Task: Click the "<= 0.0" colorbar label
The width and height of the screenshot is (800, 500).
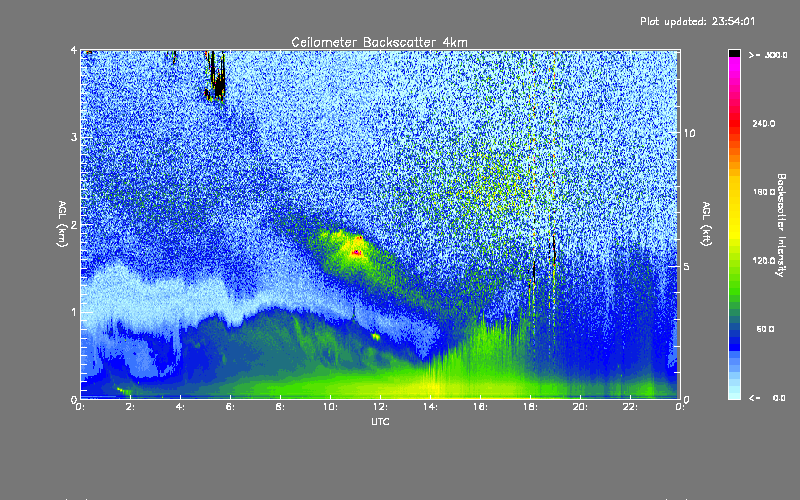Action: (x=767, y=398)
